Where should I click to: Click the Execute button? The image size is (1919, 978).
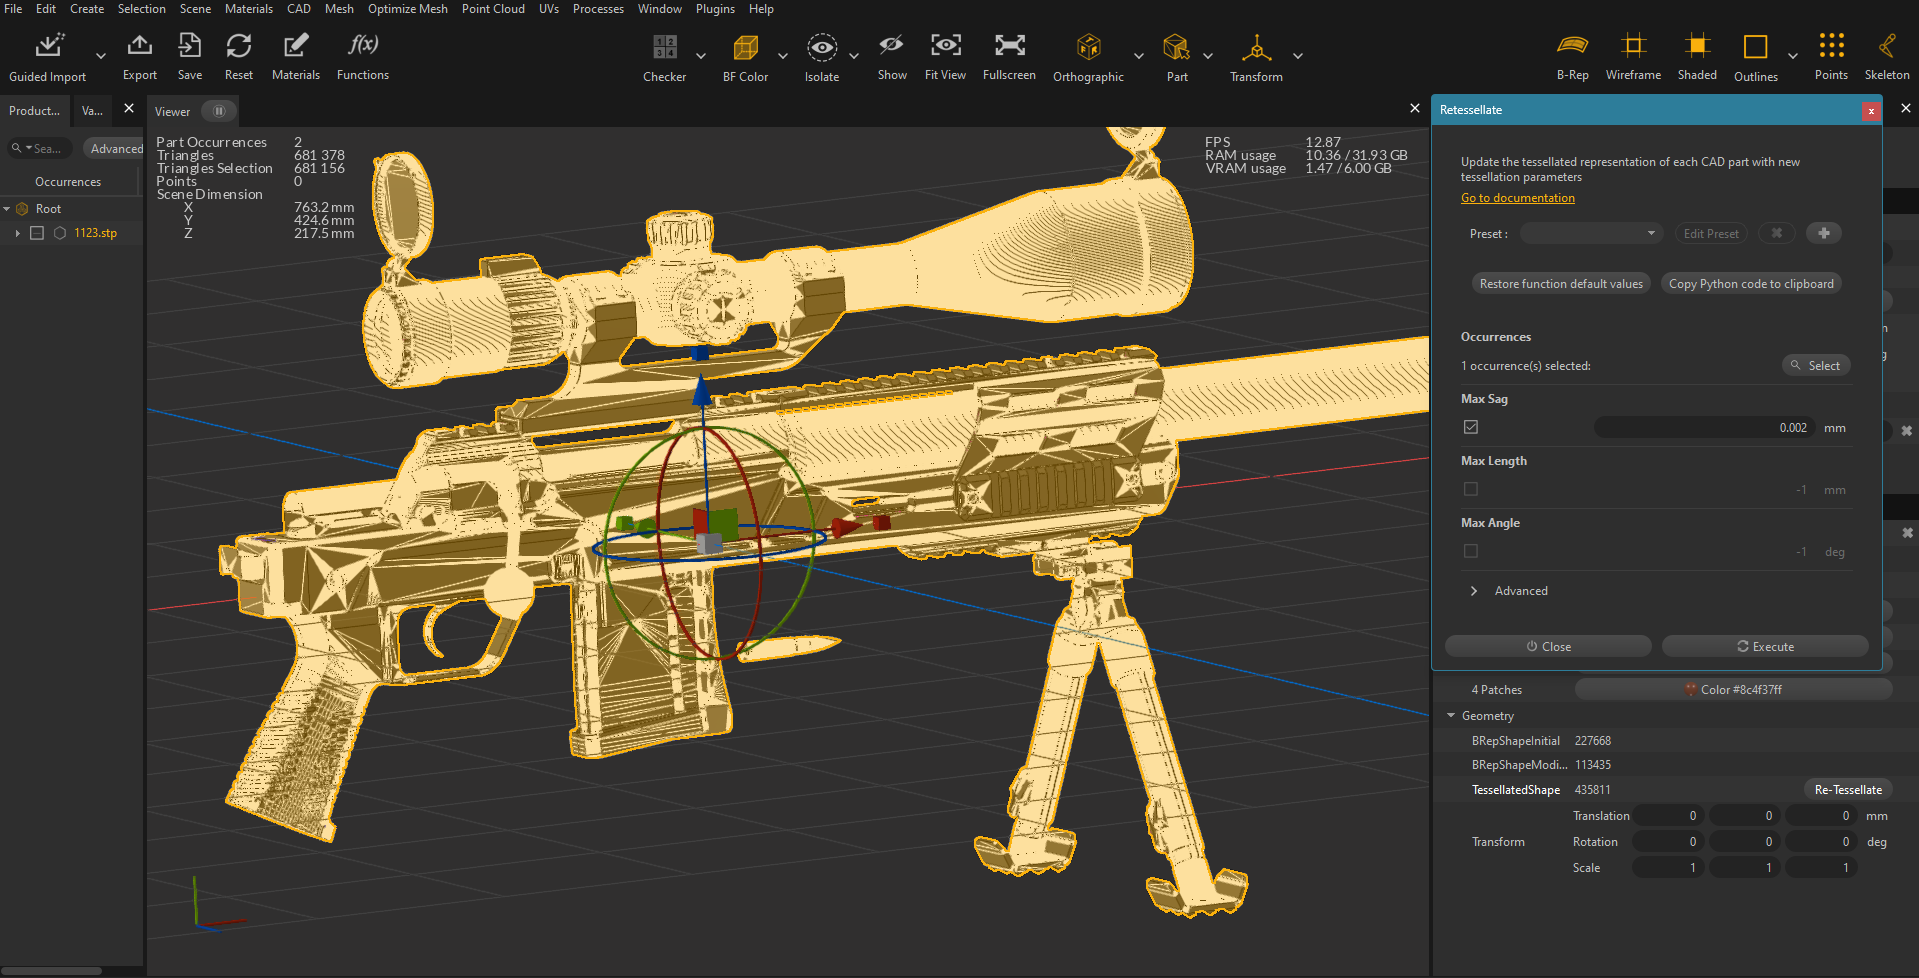[x=1764, y=646]
